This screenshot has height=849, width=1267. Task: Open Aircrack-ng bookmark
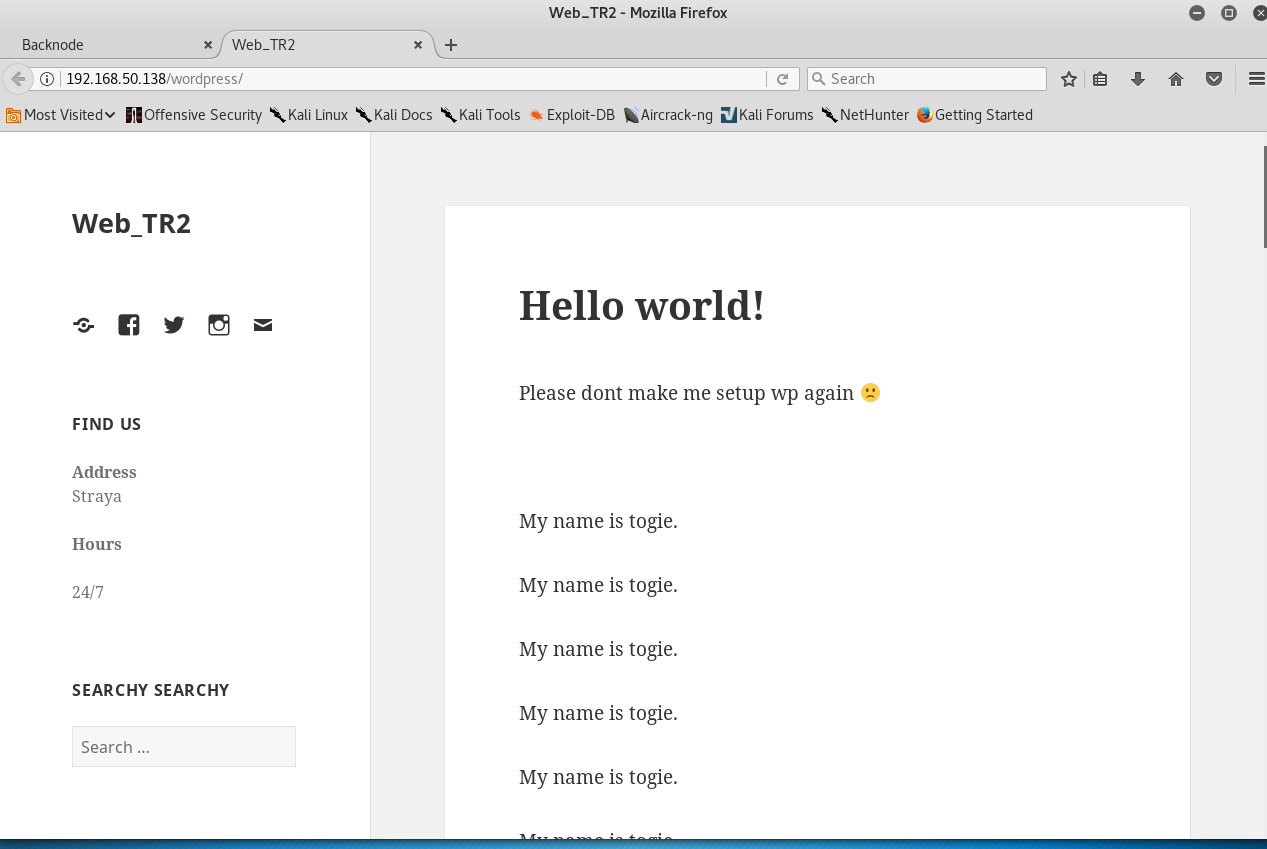pyautogui.click(x=668, y=115)
